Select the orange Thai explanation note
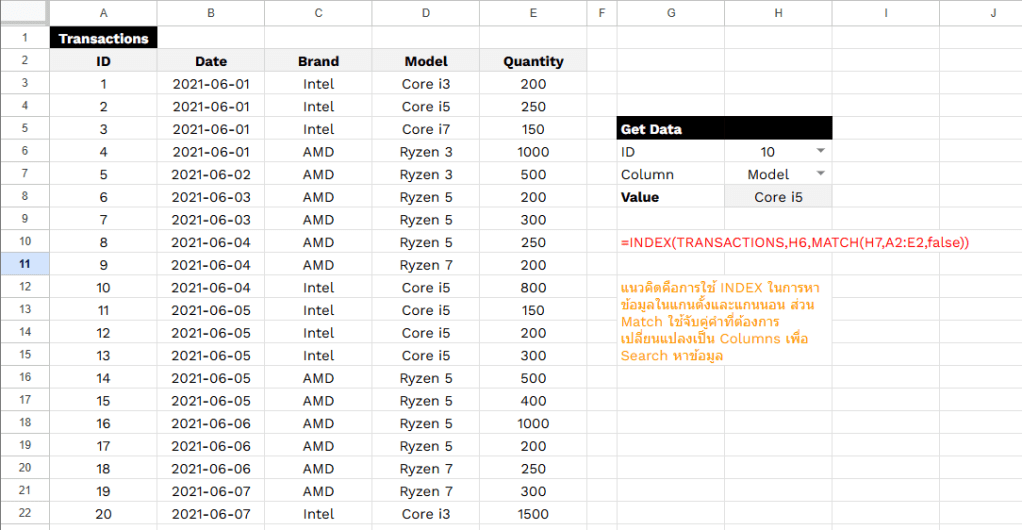Screen dimensions: 1022x530 pyautogui.click(x=720, y=321)
